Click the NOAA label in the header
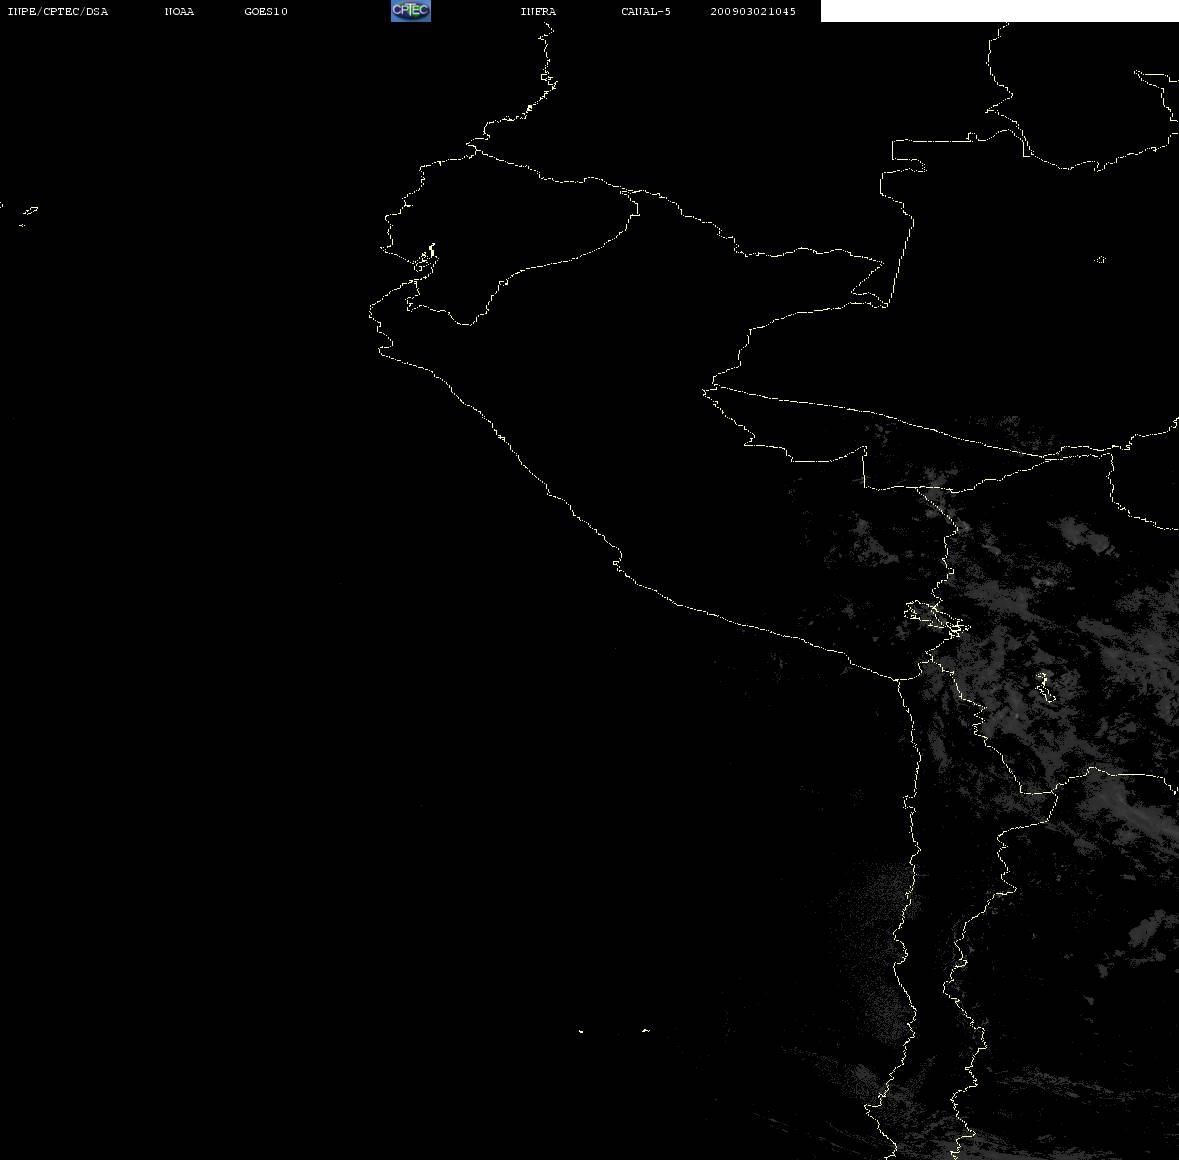Viewport: 1179px width, 1160px height. tap(179, 11)
